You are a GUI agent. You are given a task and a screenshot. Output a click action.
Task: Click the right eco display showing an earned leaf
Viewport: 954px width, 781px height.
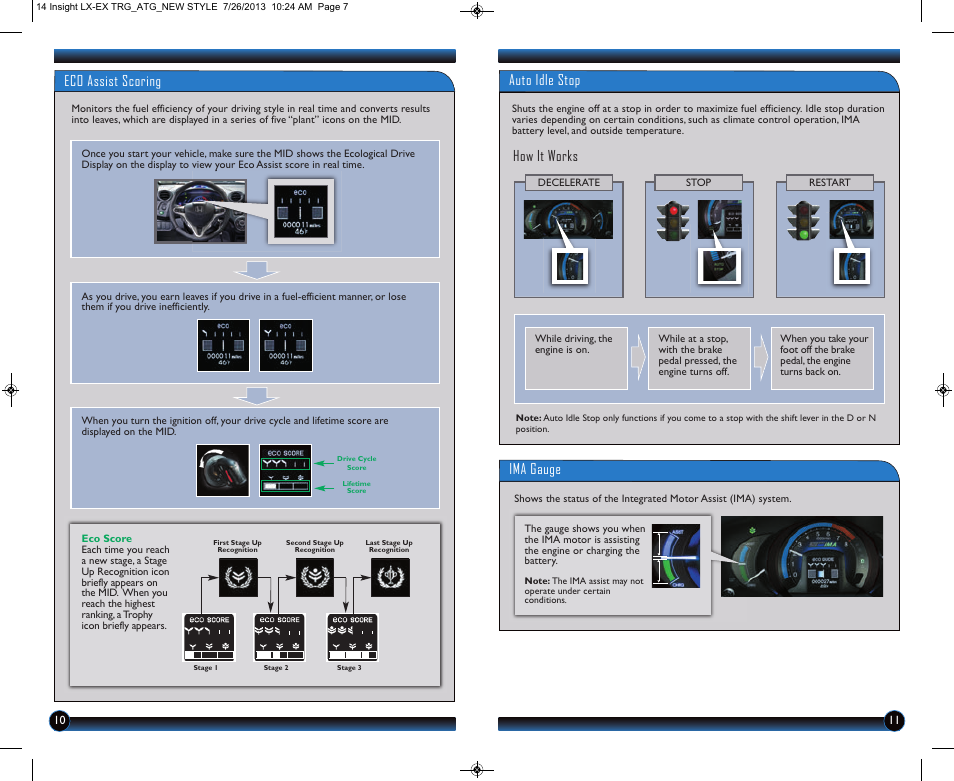(286, 345)
